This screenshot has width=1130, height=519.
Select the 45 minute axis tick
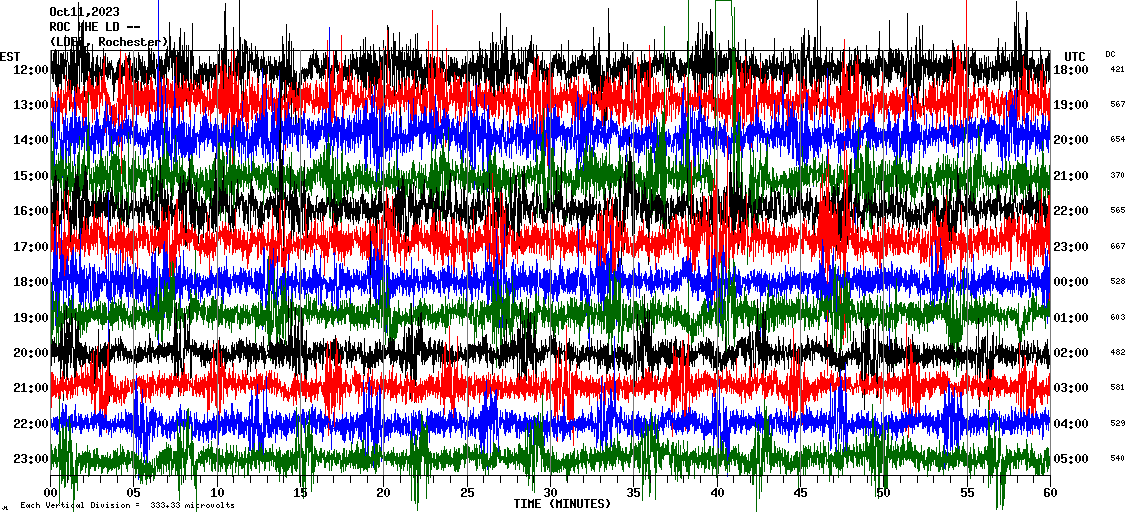point(799,493)
